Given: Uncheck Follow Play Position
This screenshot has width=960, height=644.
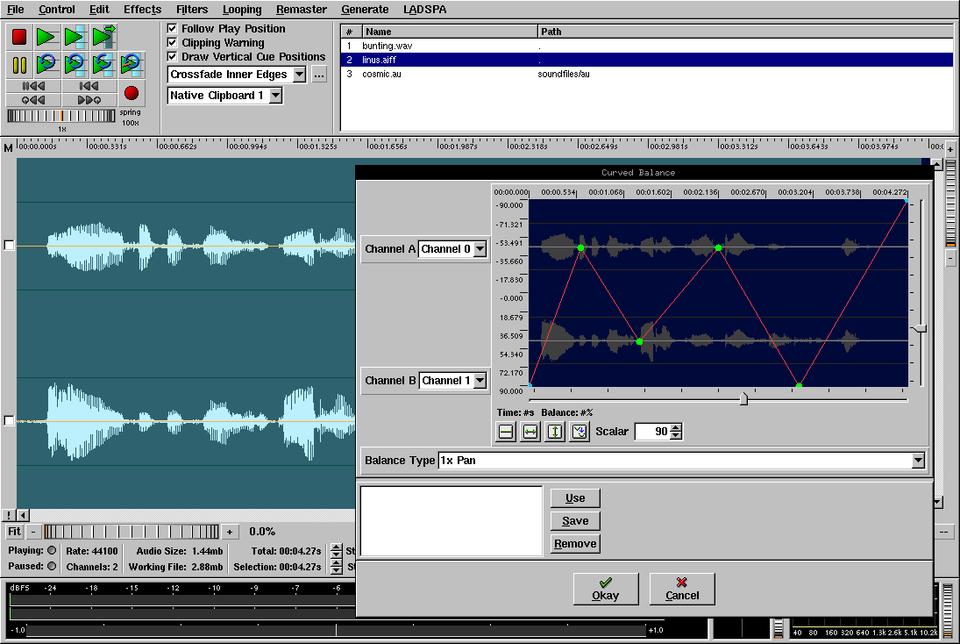Looking at the screenshot, I should click(172, 29).
